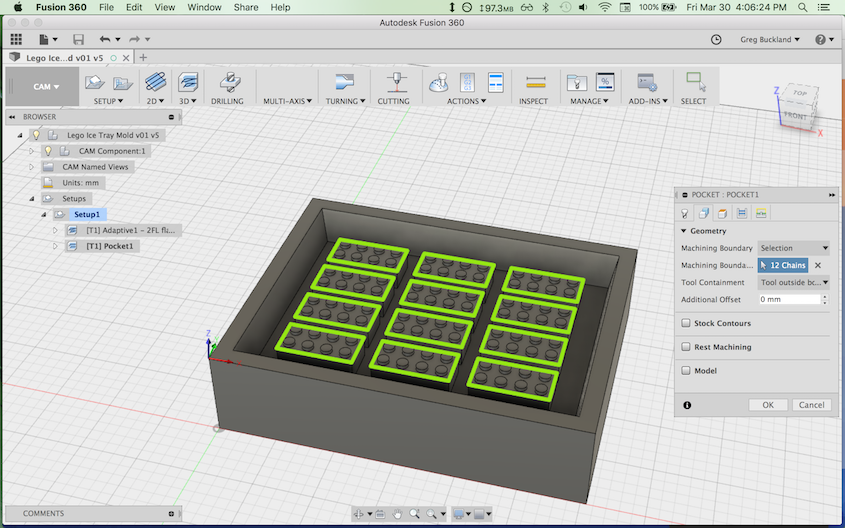
Task: Open the Greg Buckland account dropdown
Action: pyautogui.click(x=770, y=39)
